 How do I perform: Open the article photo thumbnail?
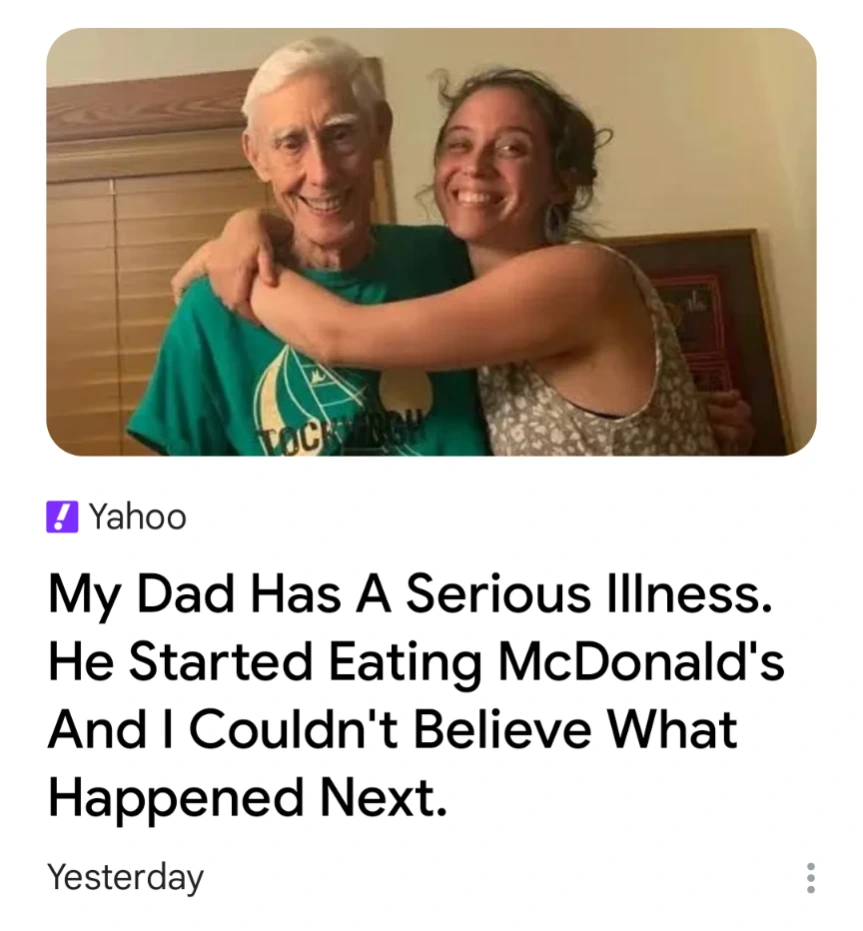pyautogui.click(x=431, y=242)
